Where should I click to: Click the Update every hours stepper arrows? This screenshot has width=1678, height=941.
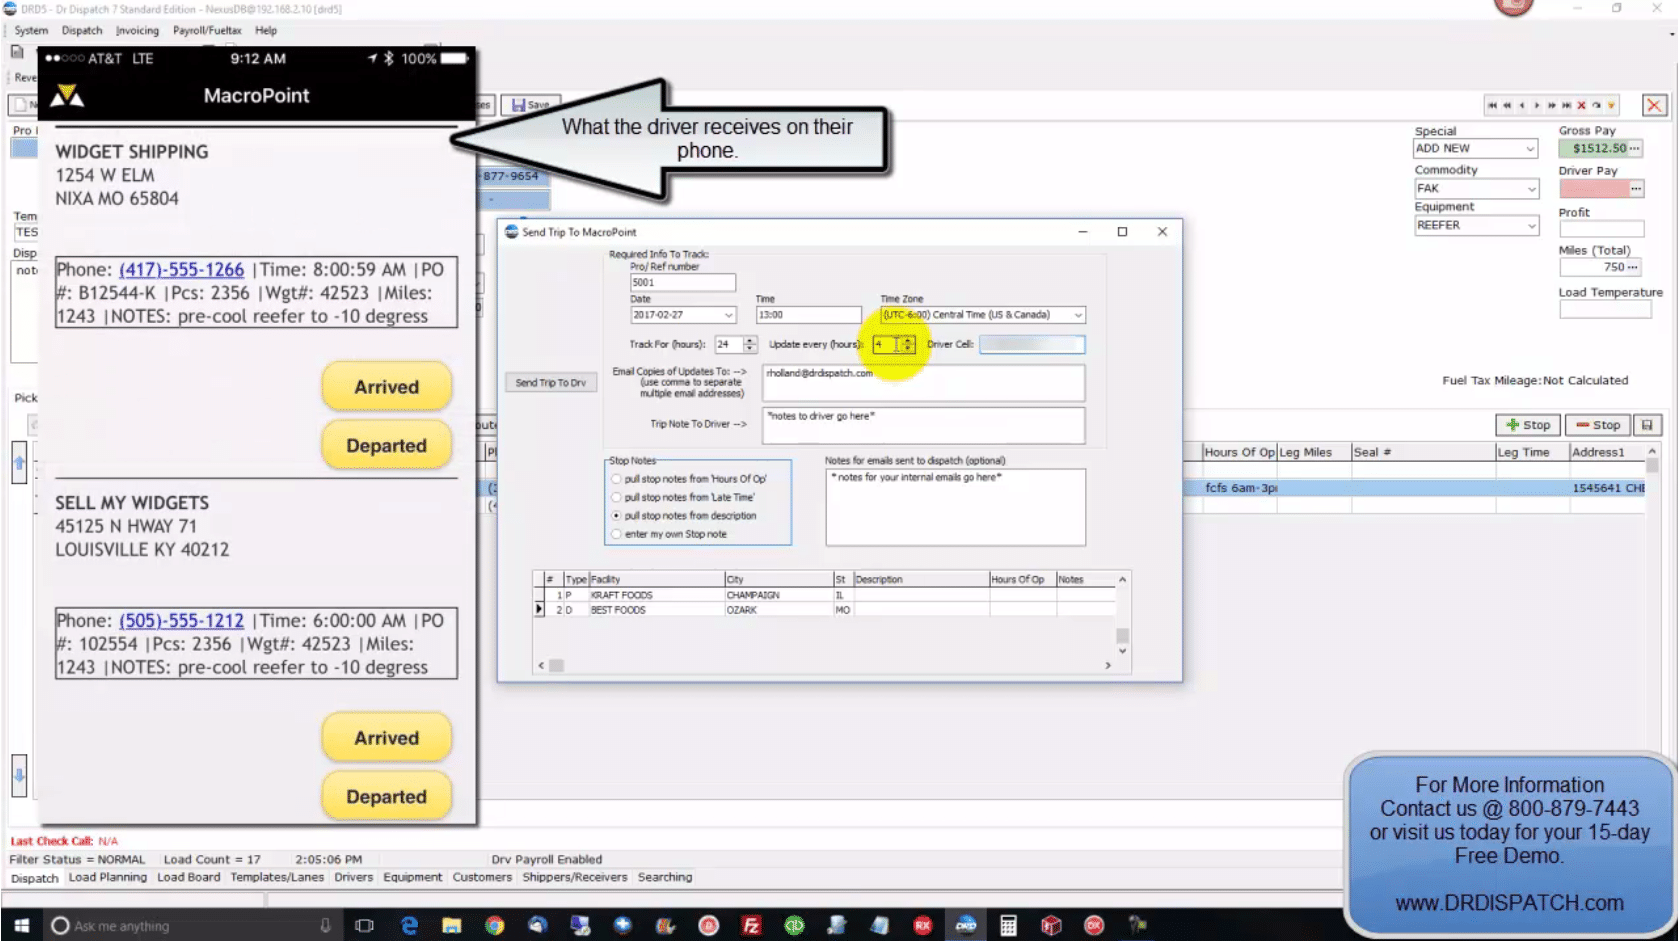[908, 344]
